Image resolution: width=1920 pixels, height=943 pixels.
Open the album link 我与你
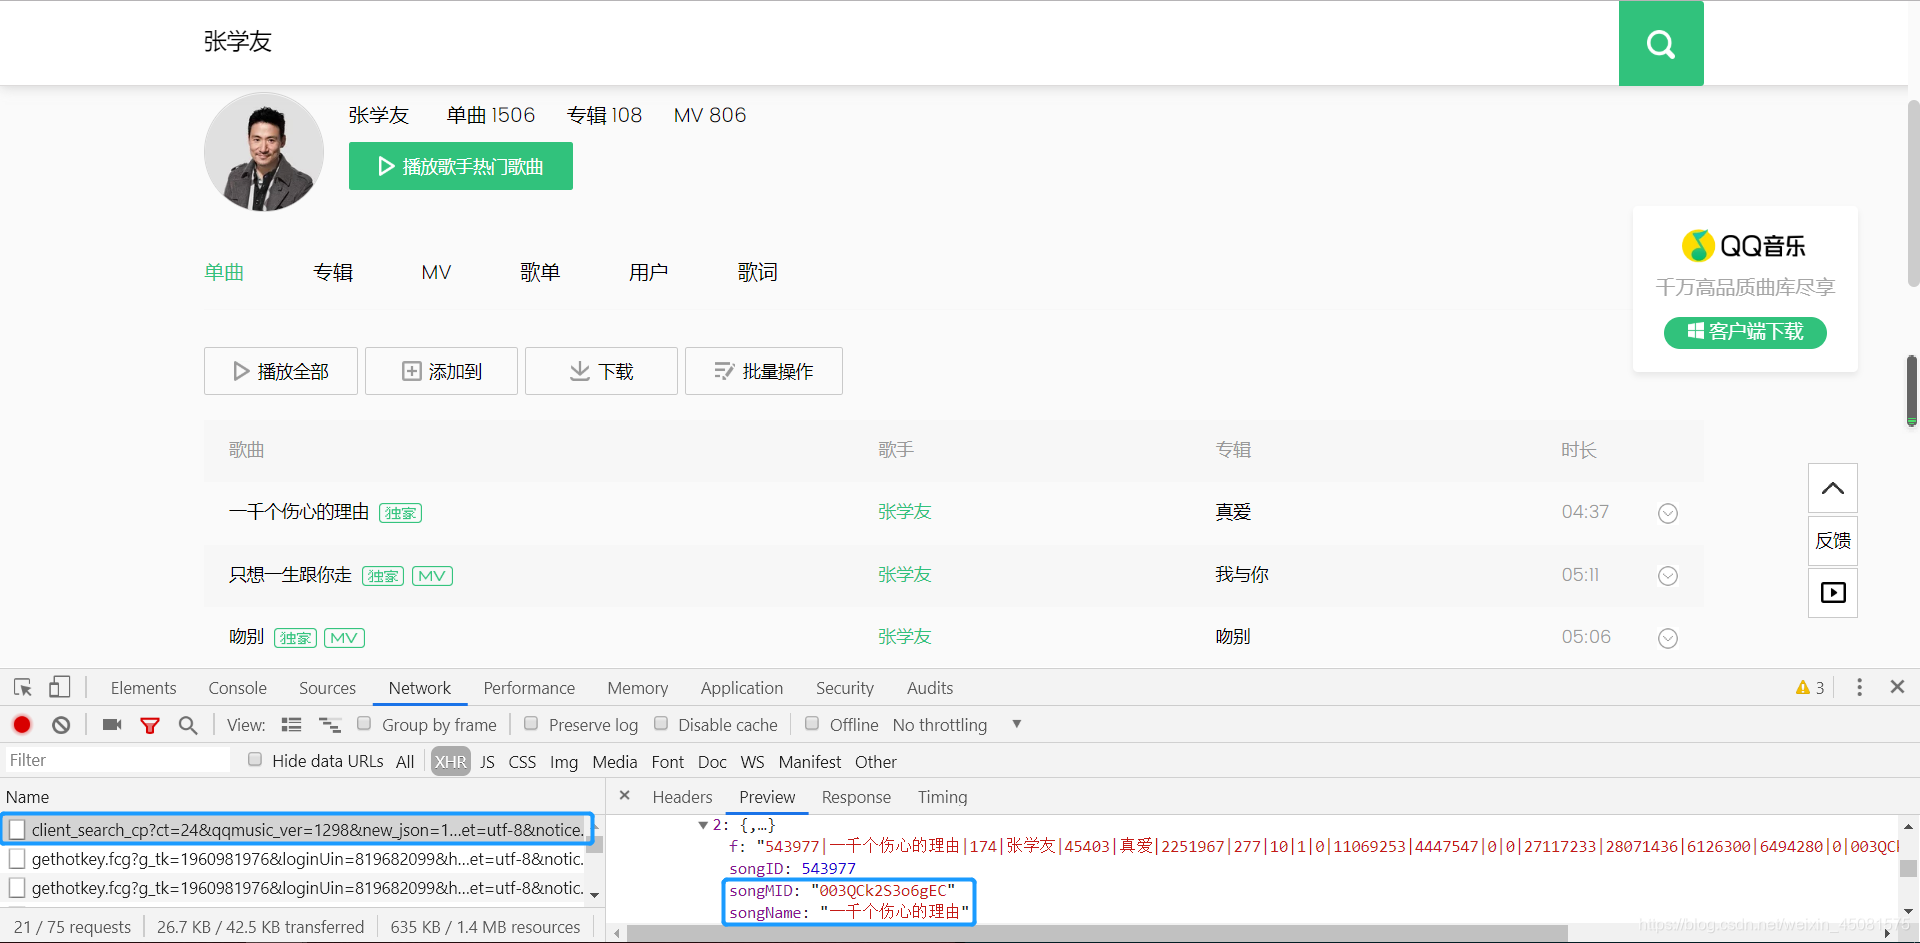[x=1242, y=575]
